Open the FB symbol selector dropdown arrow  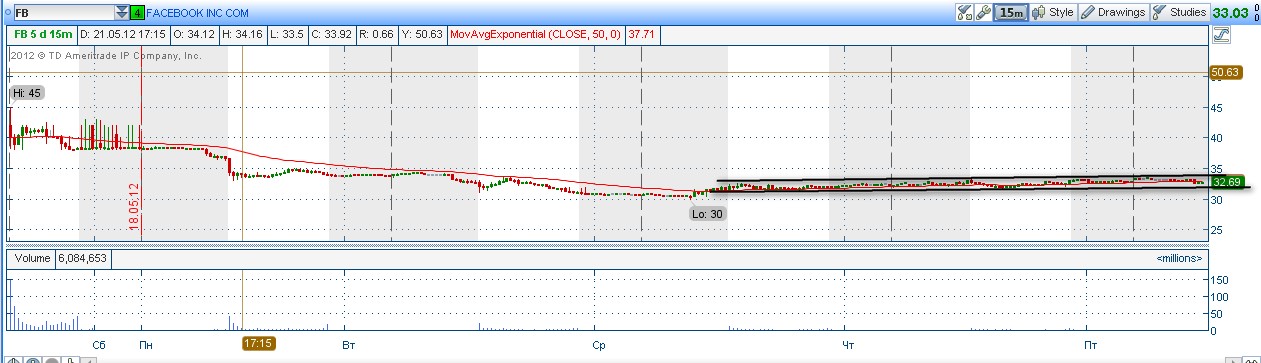tap(122, 13)
